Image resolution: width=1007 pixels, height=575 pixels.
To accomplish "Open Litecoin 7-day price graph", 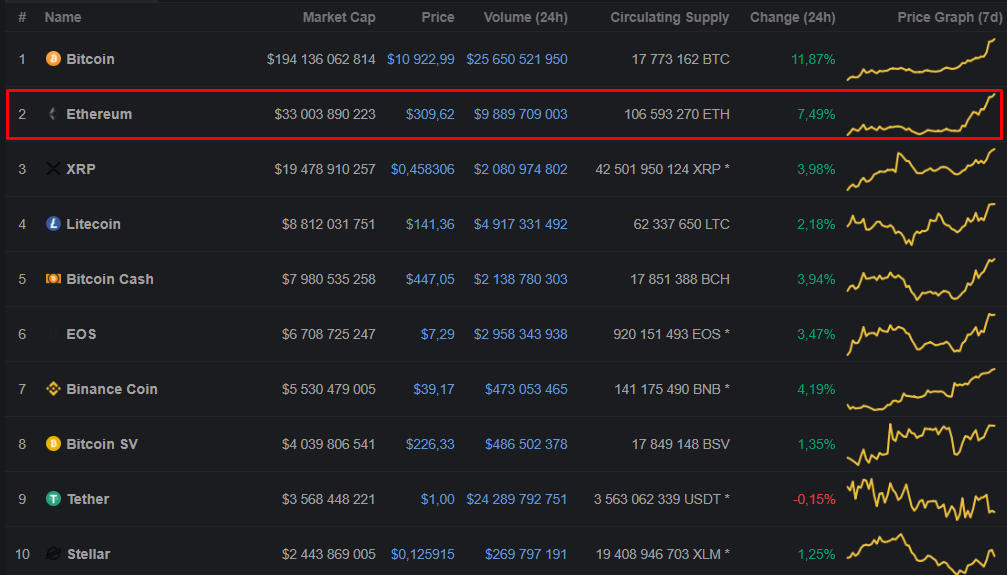I will [922, 224].
